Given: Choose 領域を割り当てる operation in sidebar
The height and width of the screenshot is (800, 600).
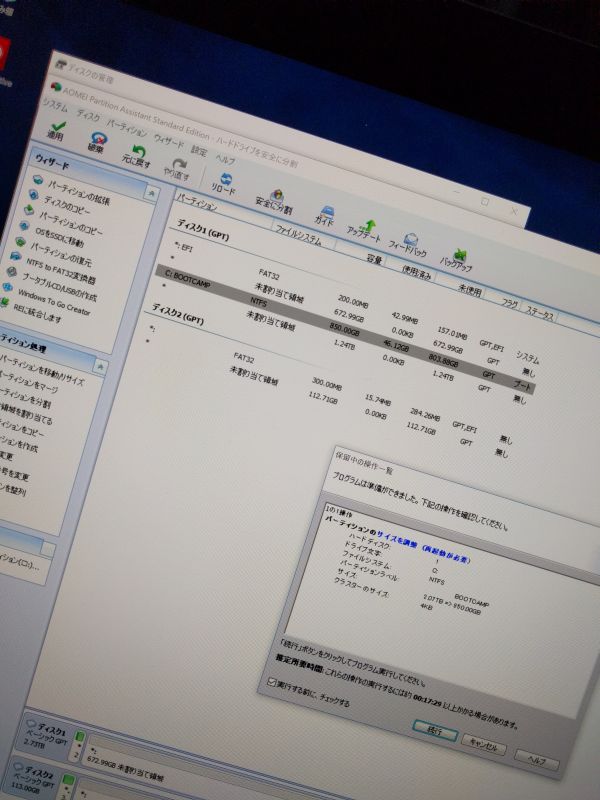Looking at the screenshot, I should (x=26, y=414).
